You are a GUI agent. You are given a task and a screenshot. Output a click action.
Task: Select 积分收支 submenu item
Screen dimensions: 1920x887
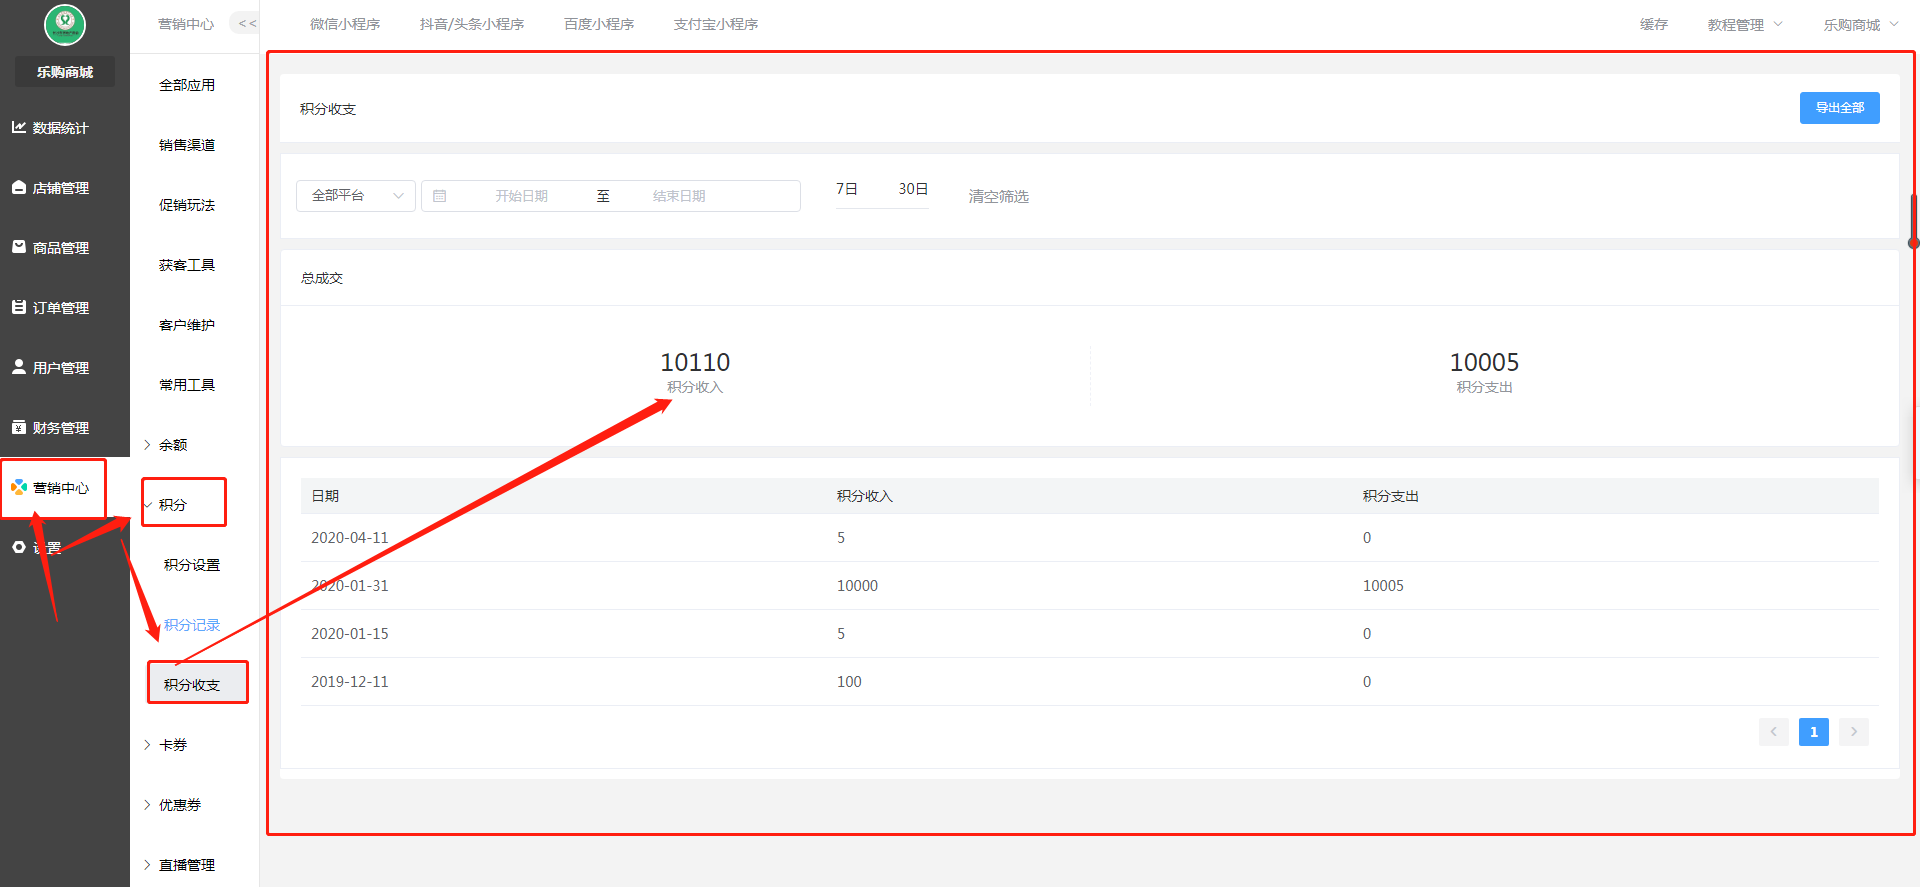click(192, 685)
